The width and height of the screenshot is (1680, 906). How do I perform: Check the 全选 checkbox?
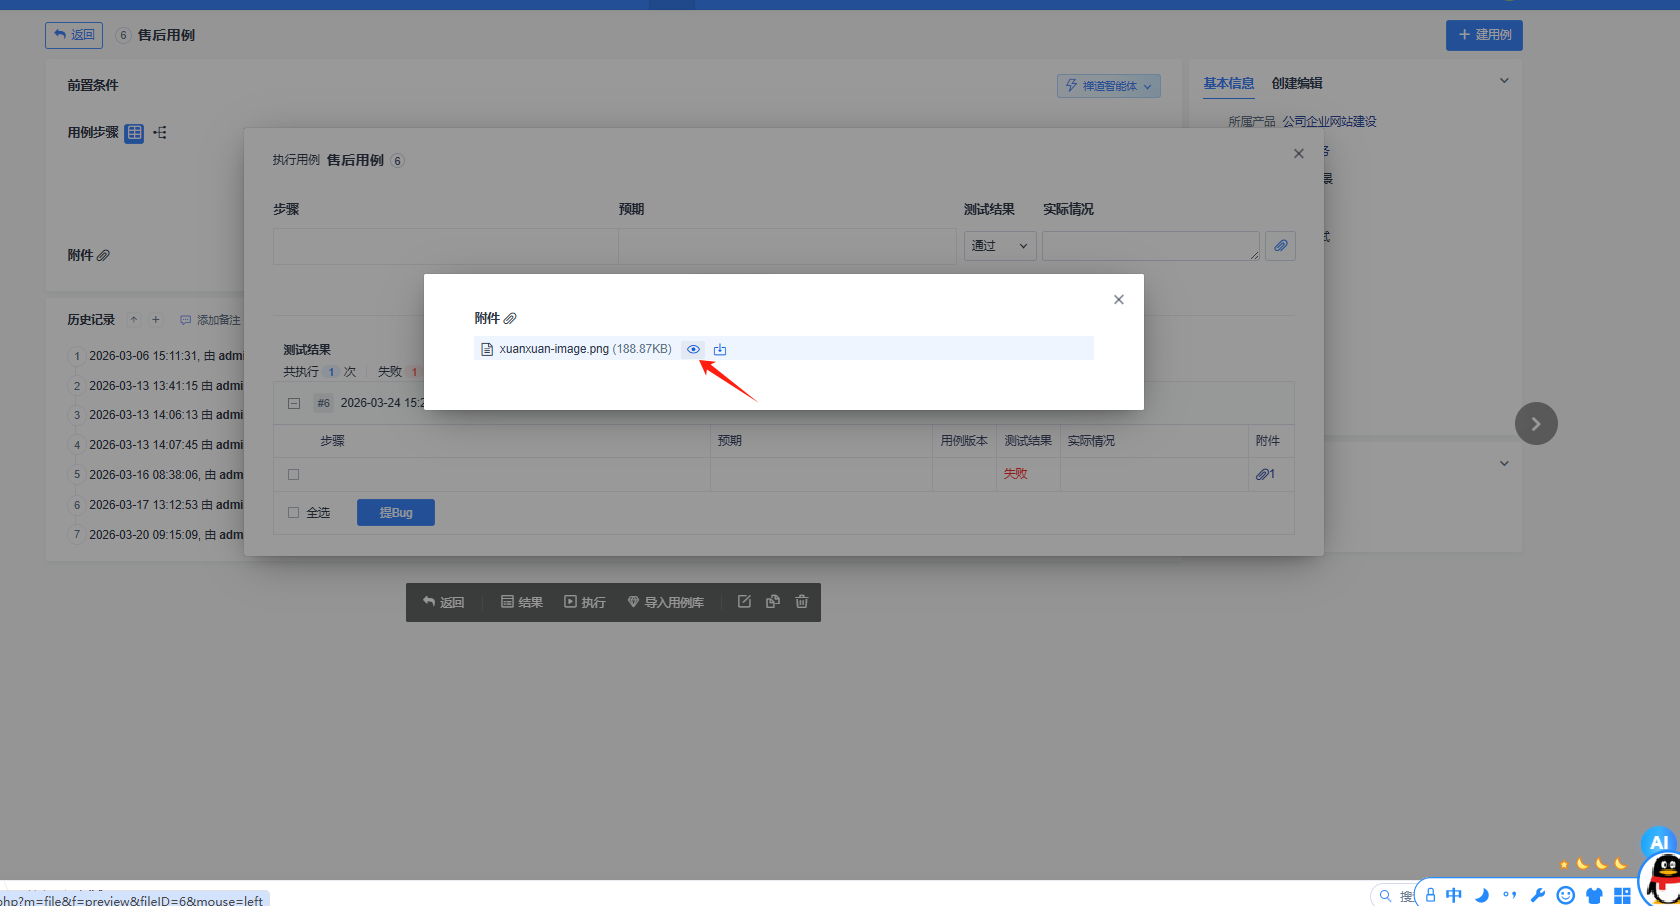pos(294,512)
